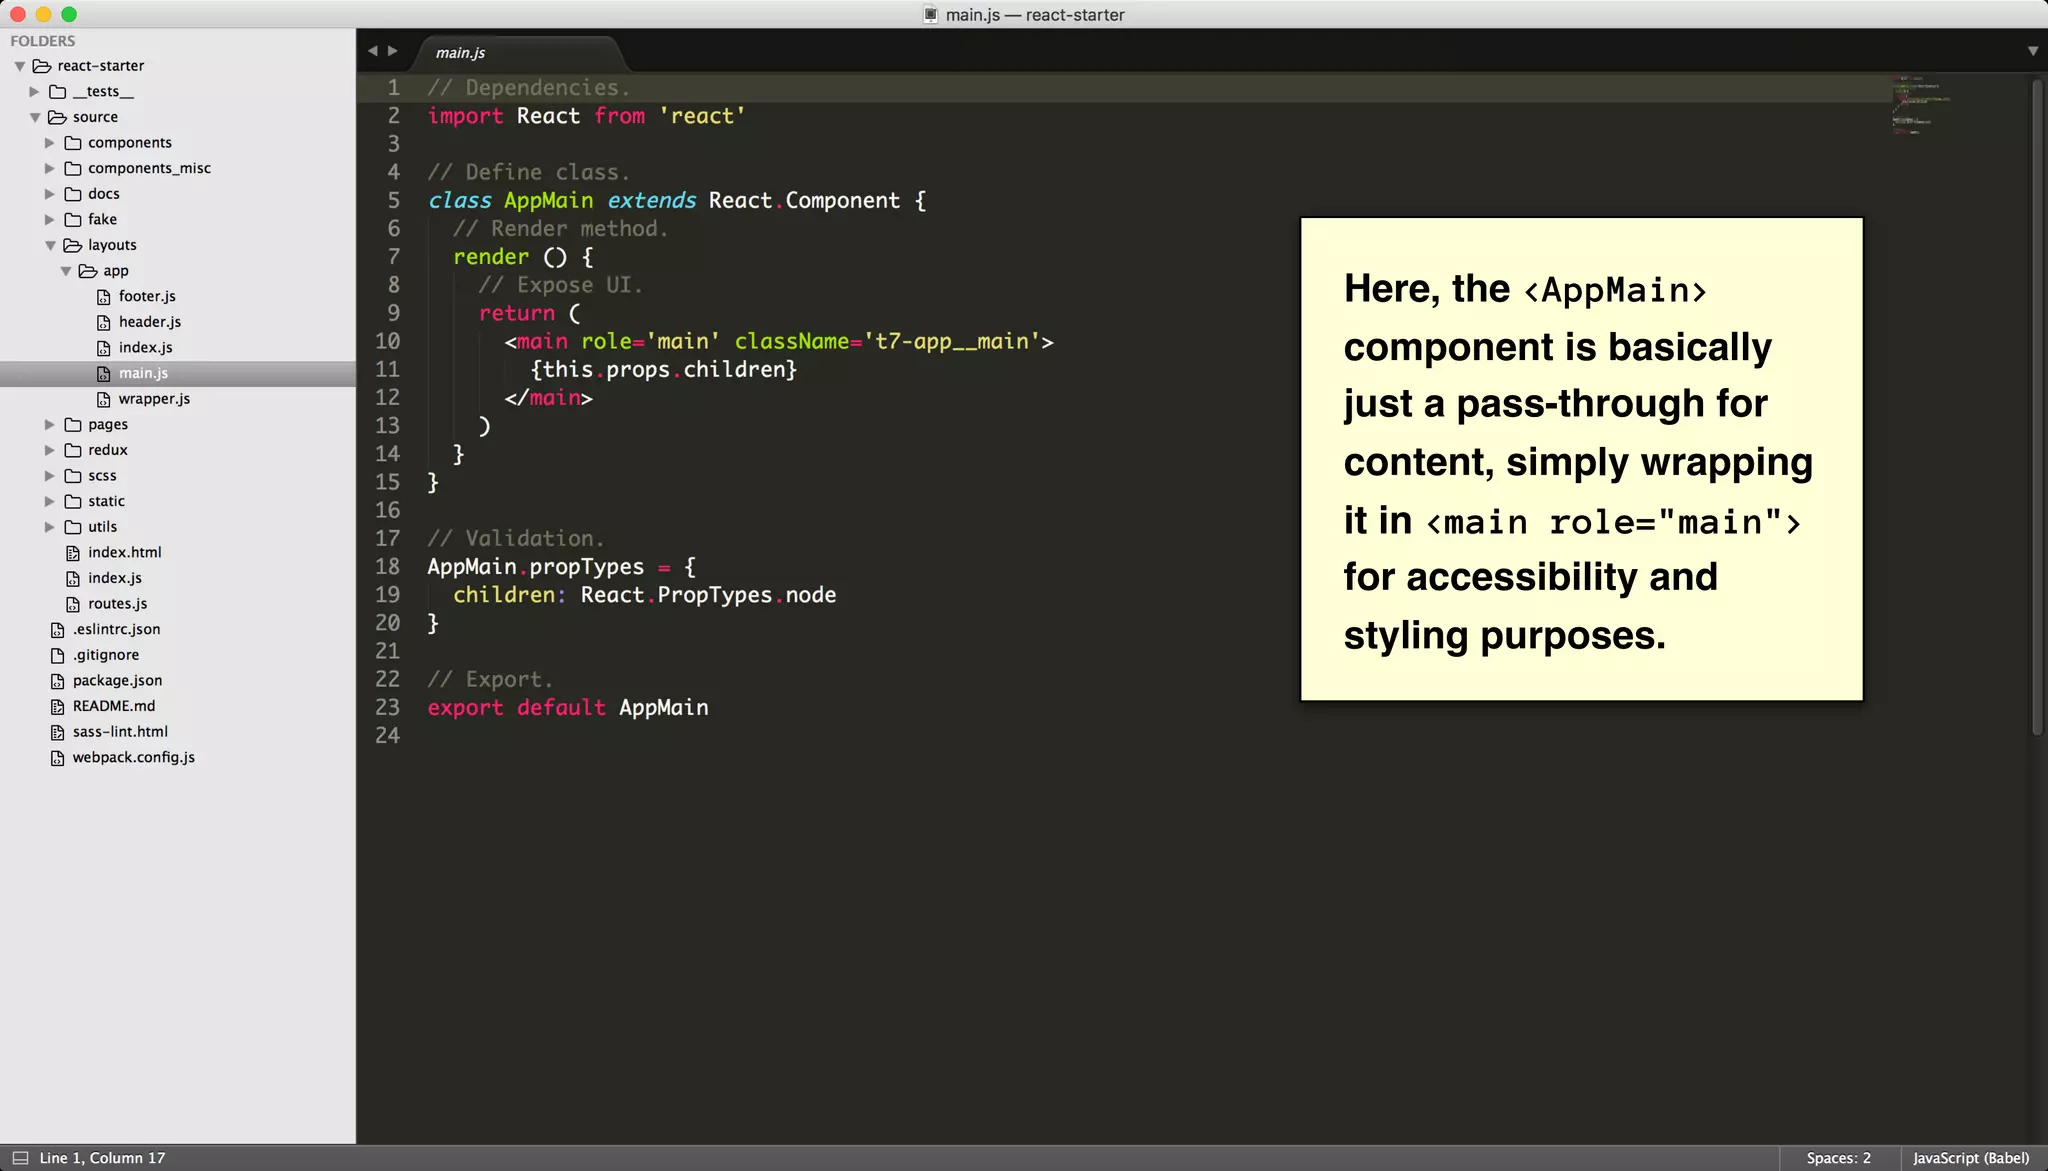Go to previous tab with left arrow
This screenshot has width=2048, height=1171.
coord(372,51)
